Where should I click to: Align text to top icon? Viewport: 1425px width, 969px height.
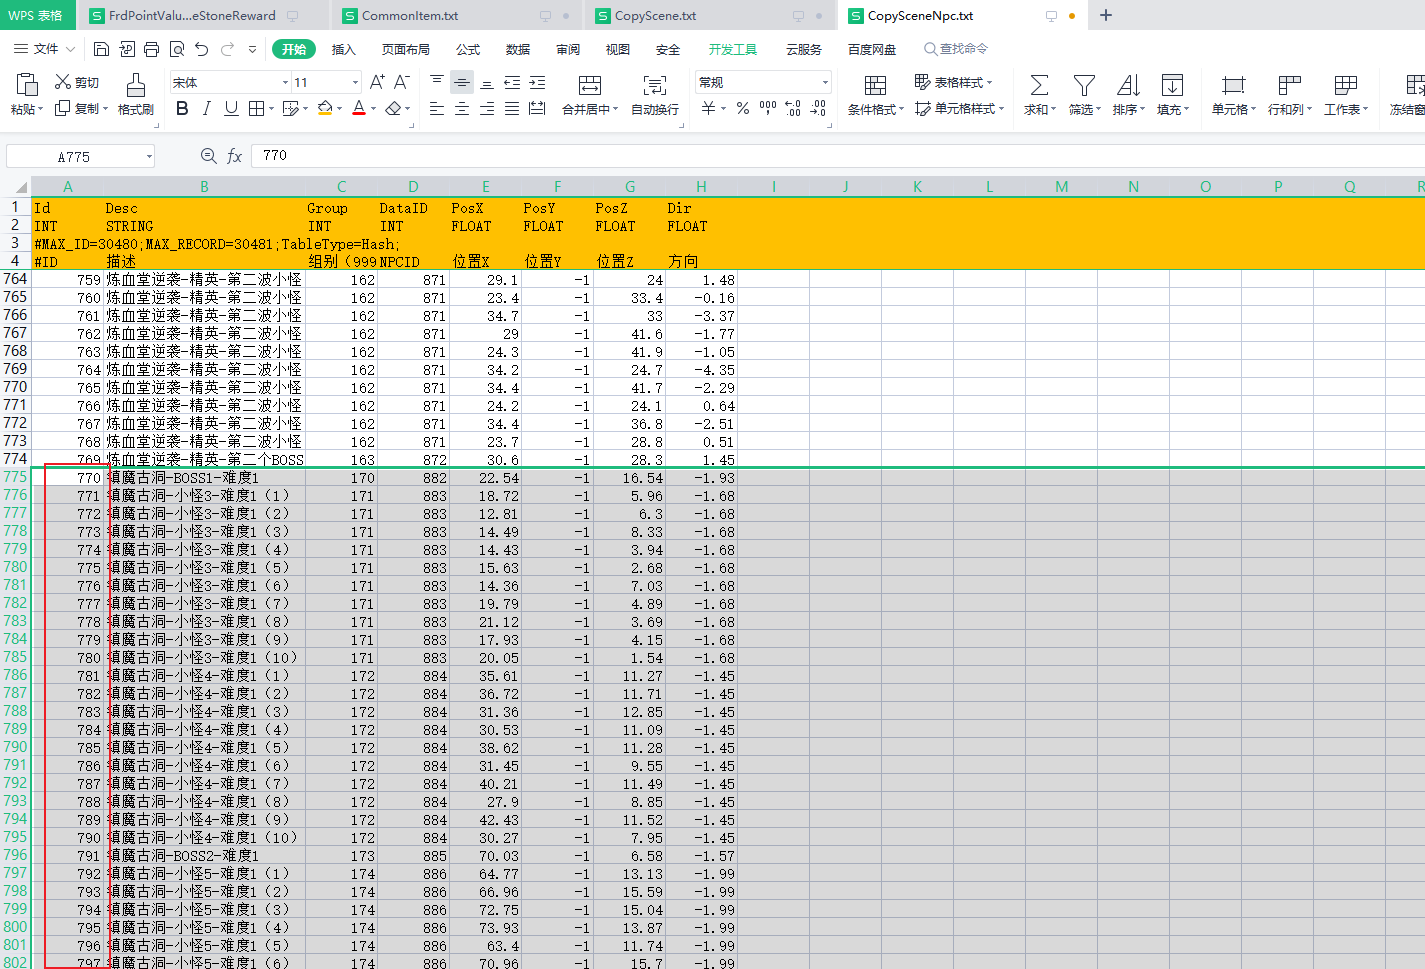(437, 82)
